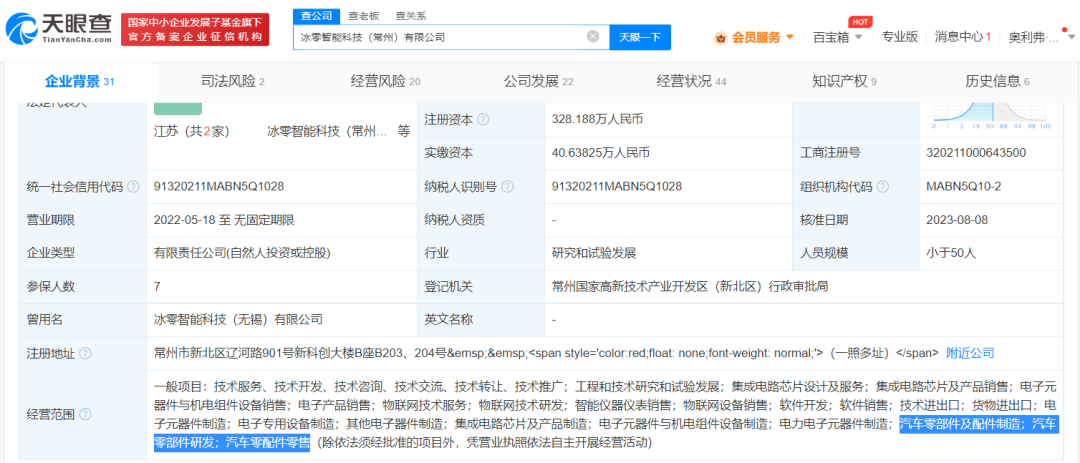
Task: Select the 查老板 search mode
Action: [x=363, y=15]
